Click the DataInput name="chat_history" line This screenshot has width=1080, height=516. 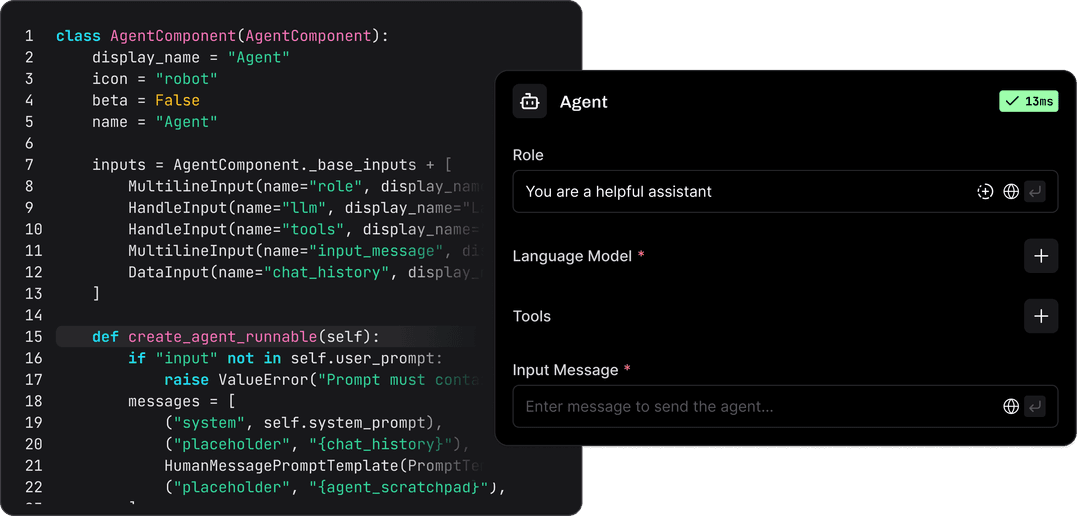point(307,272)
